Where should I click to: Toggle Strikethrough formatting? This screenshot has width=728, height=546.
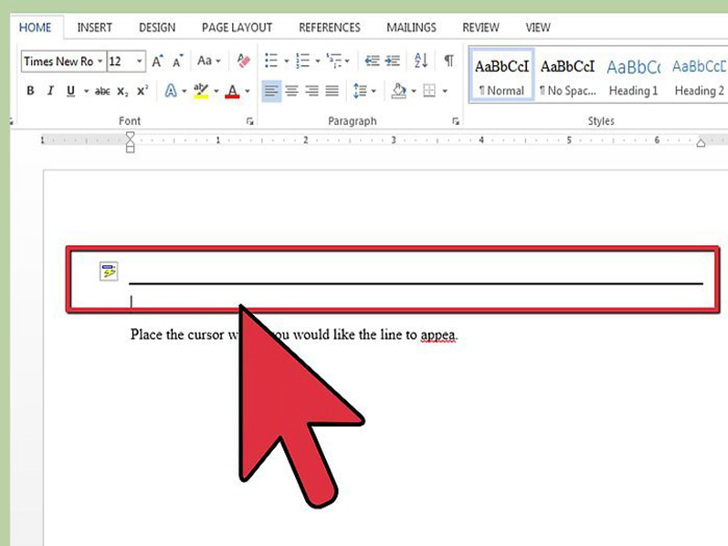click(x=102, y=91)
